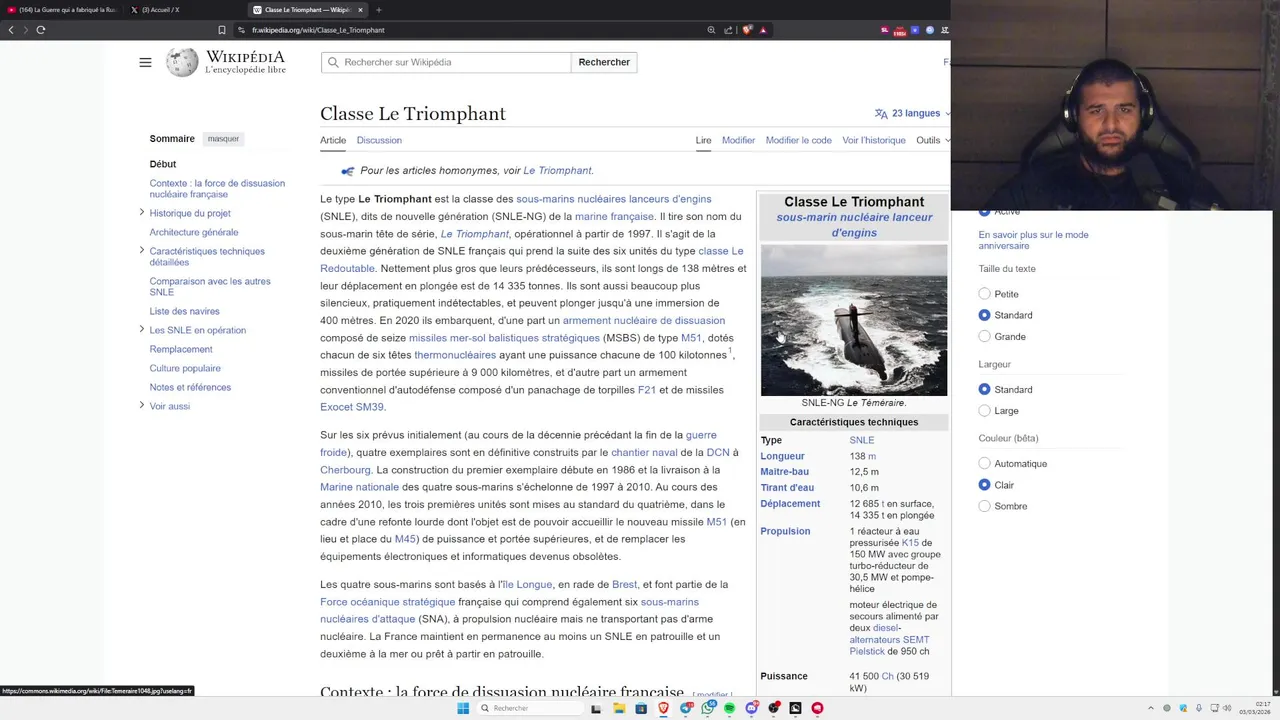Select Grande text size

click(x=984, y=336)
